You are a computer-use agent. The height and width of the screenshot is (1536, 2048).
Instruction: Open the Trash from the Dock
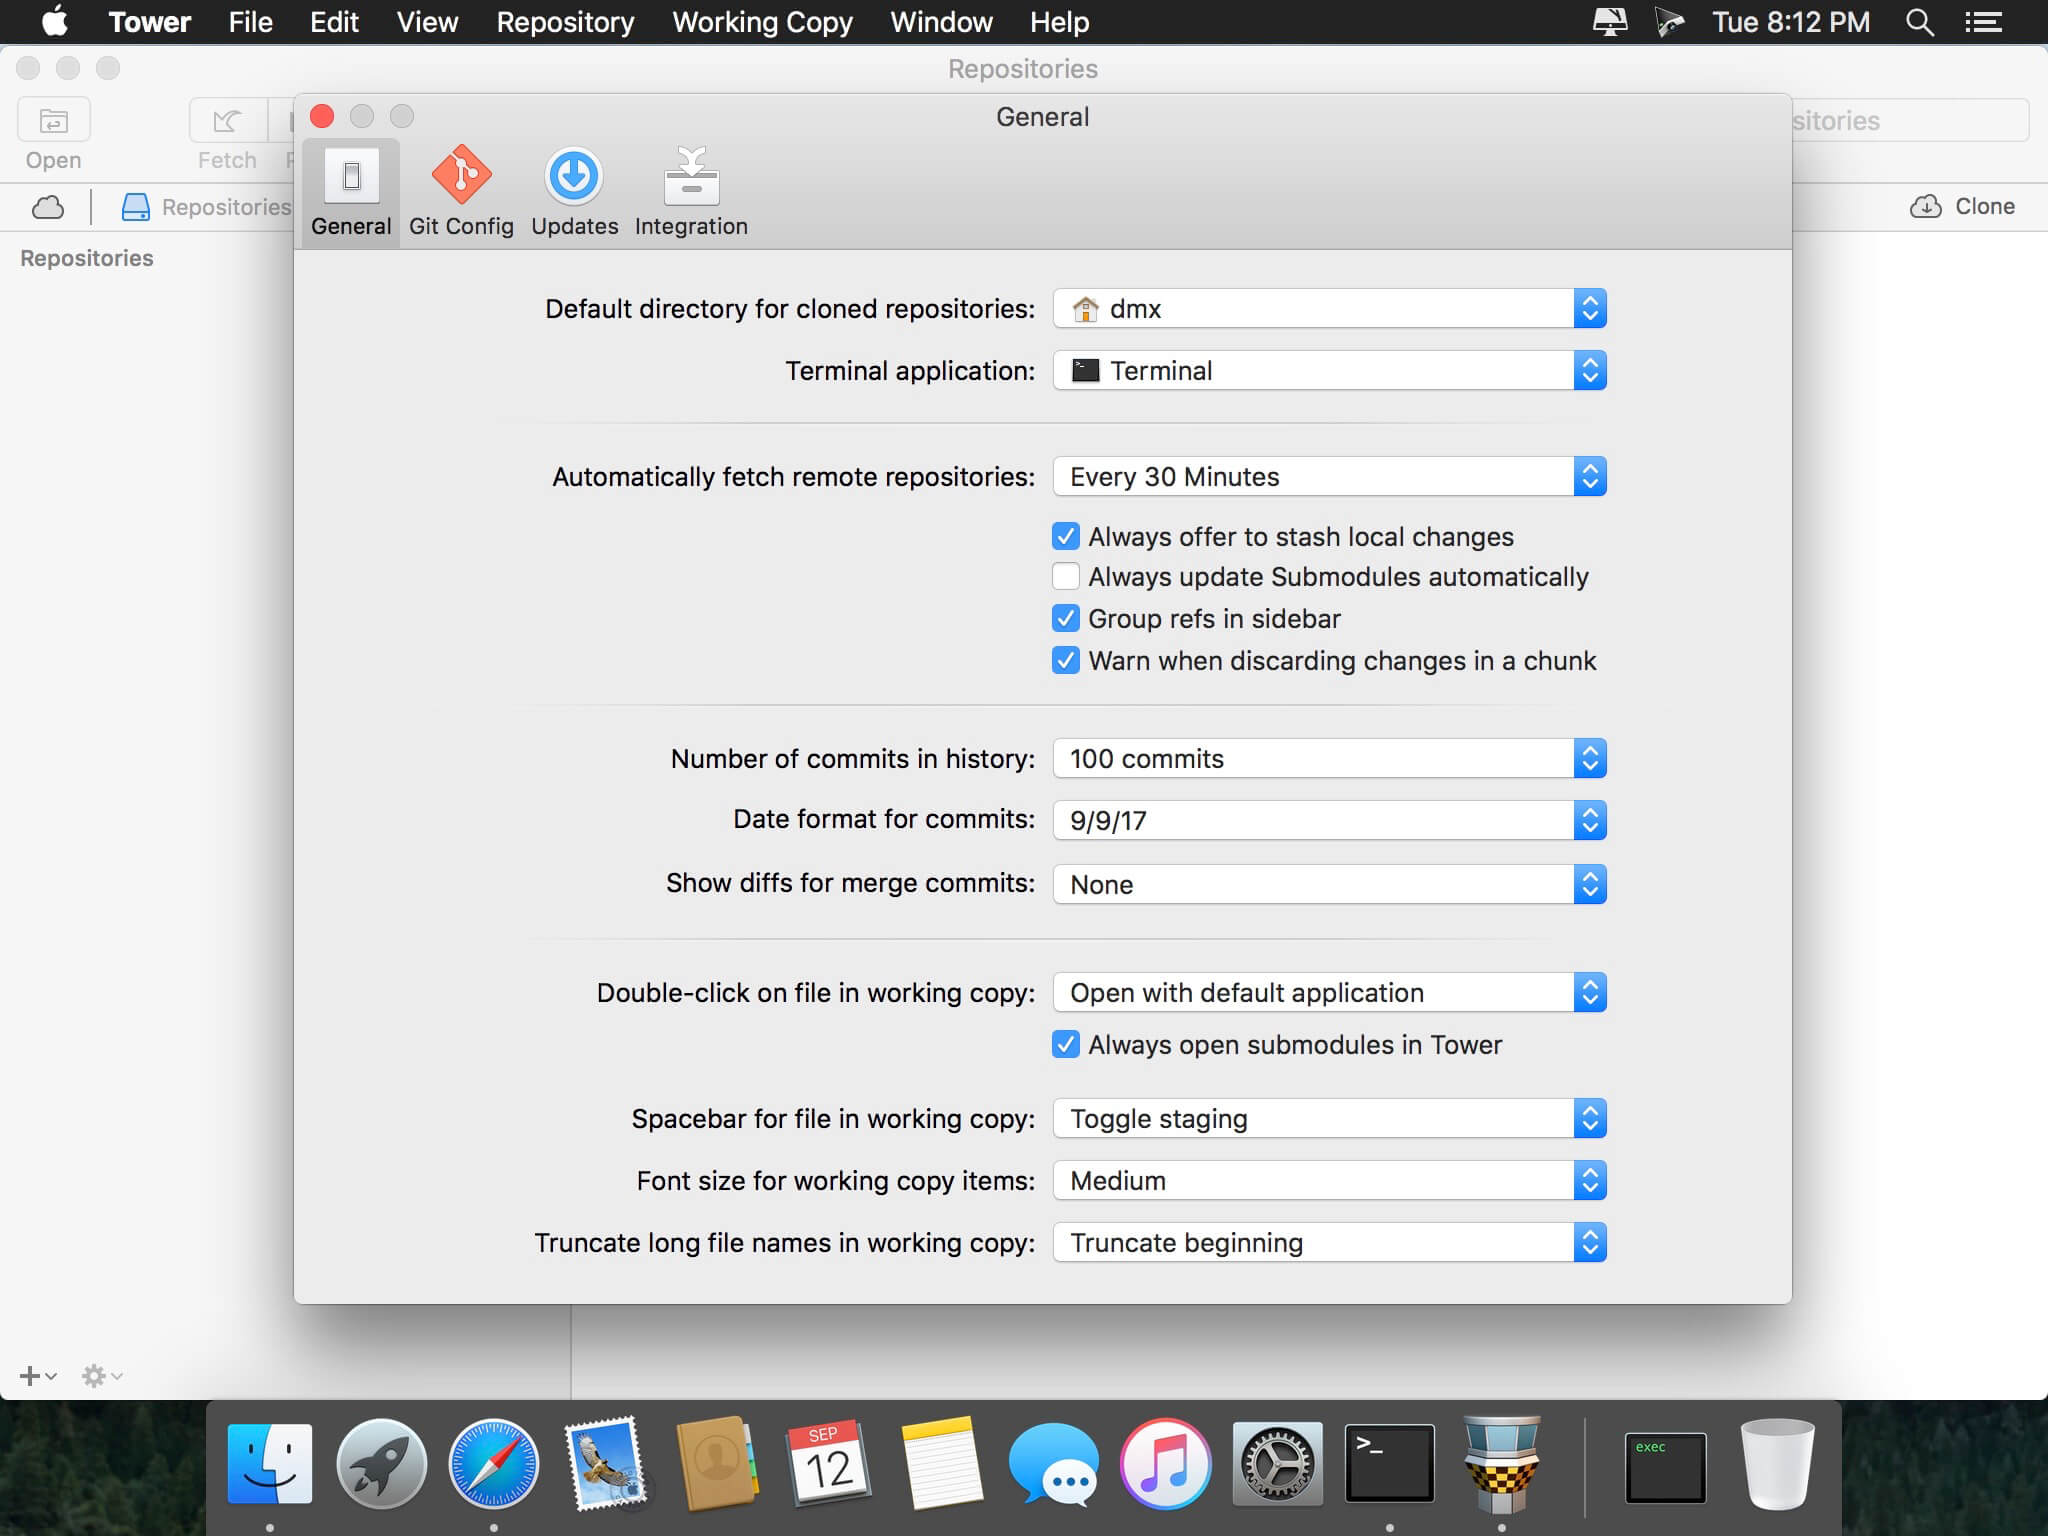pos(1777,1464)
